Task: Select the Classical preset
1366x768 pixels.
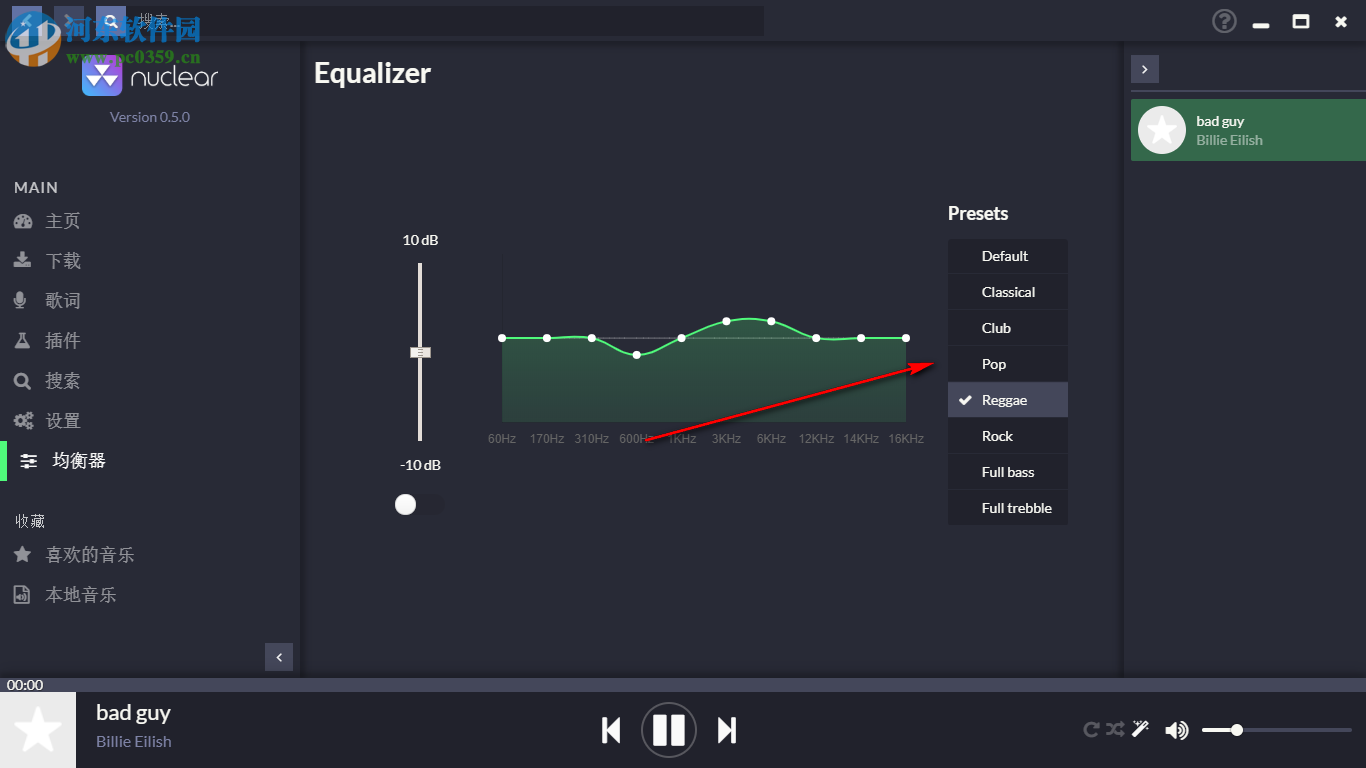Action: pos(1008,292)
